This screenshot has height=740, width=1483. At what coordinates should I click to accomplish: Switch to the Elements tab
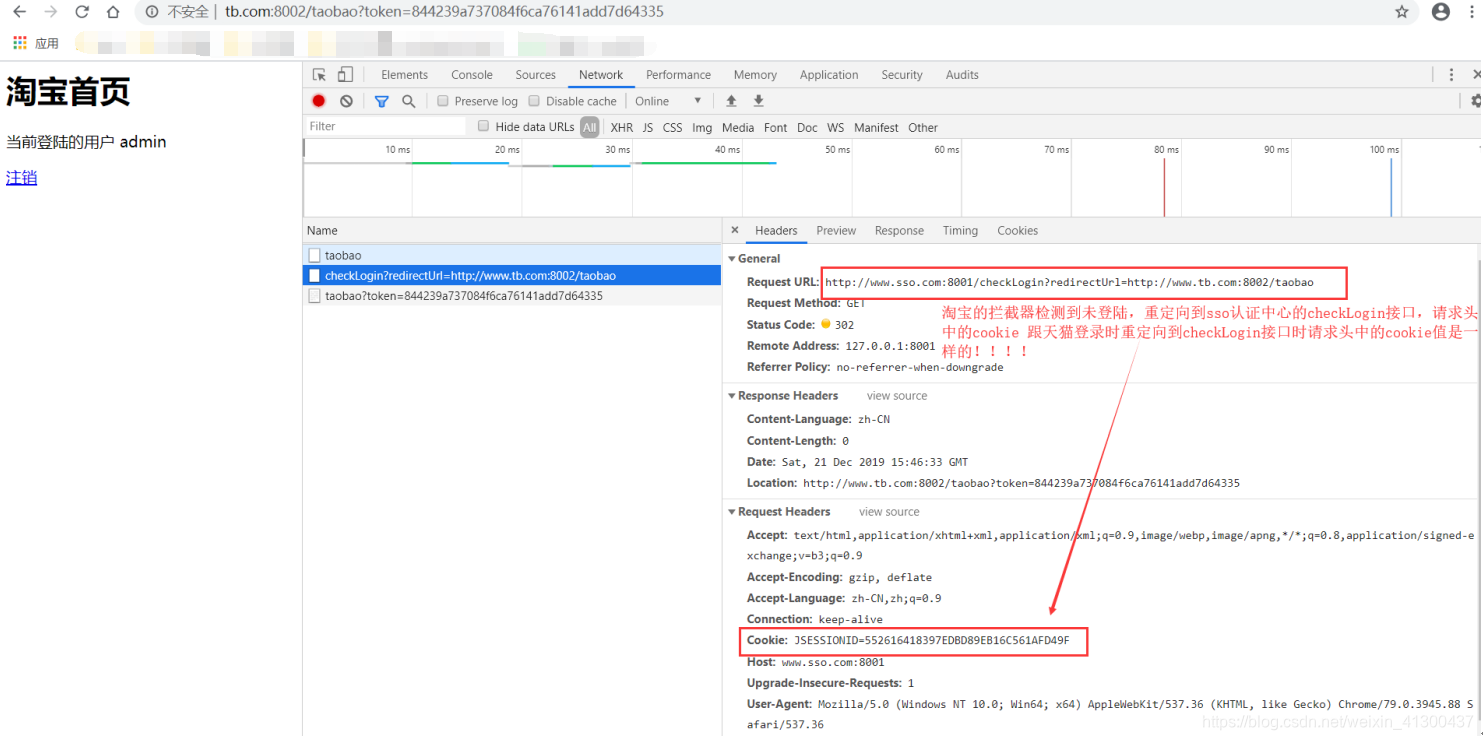pos(404,75)
